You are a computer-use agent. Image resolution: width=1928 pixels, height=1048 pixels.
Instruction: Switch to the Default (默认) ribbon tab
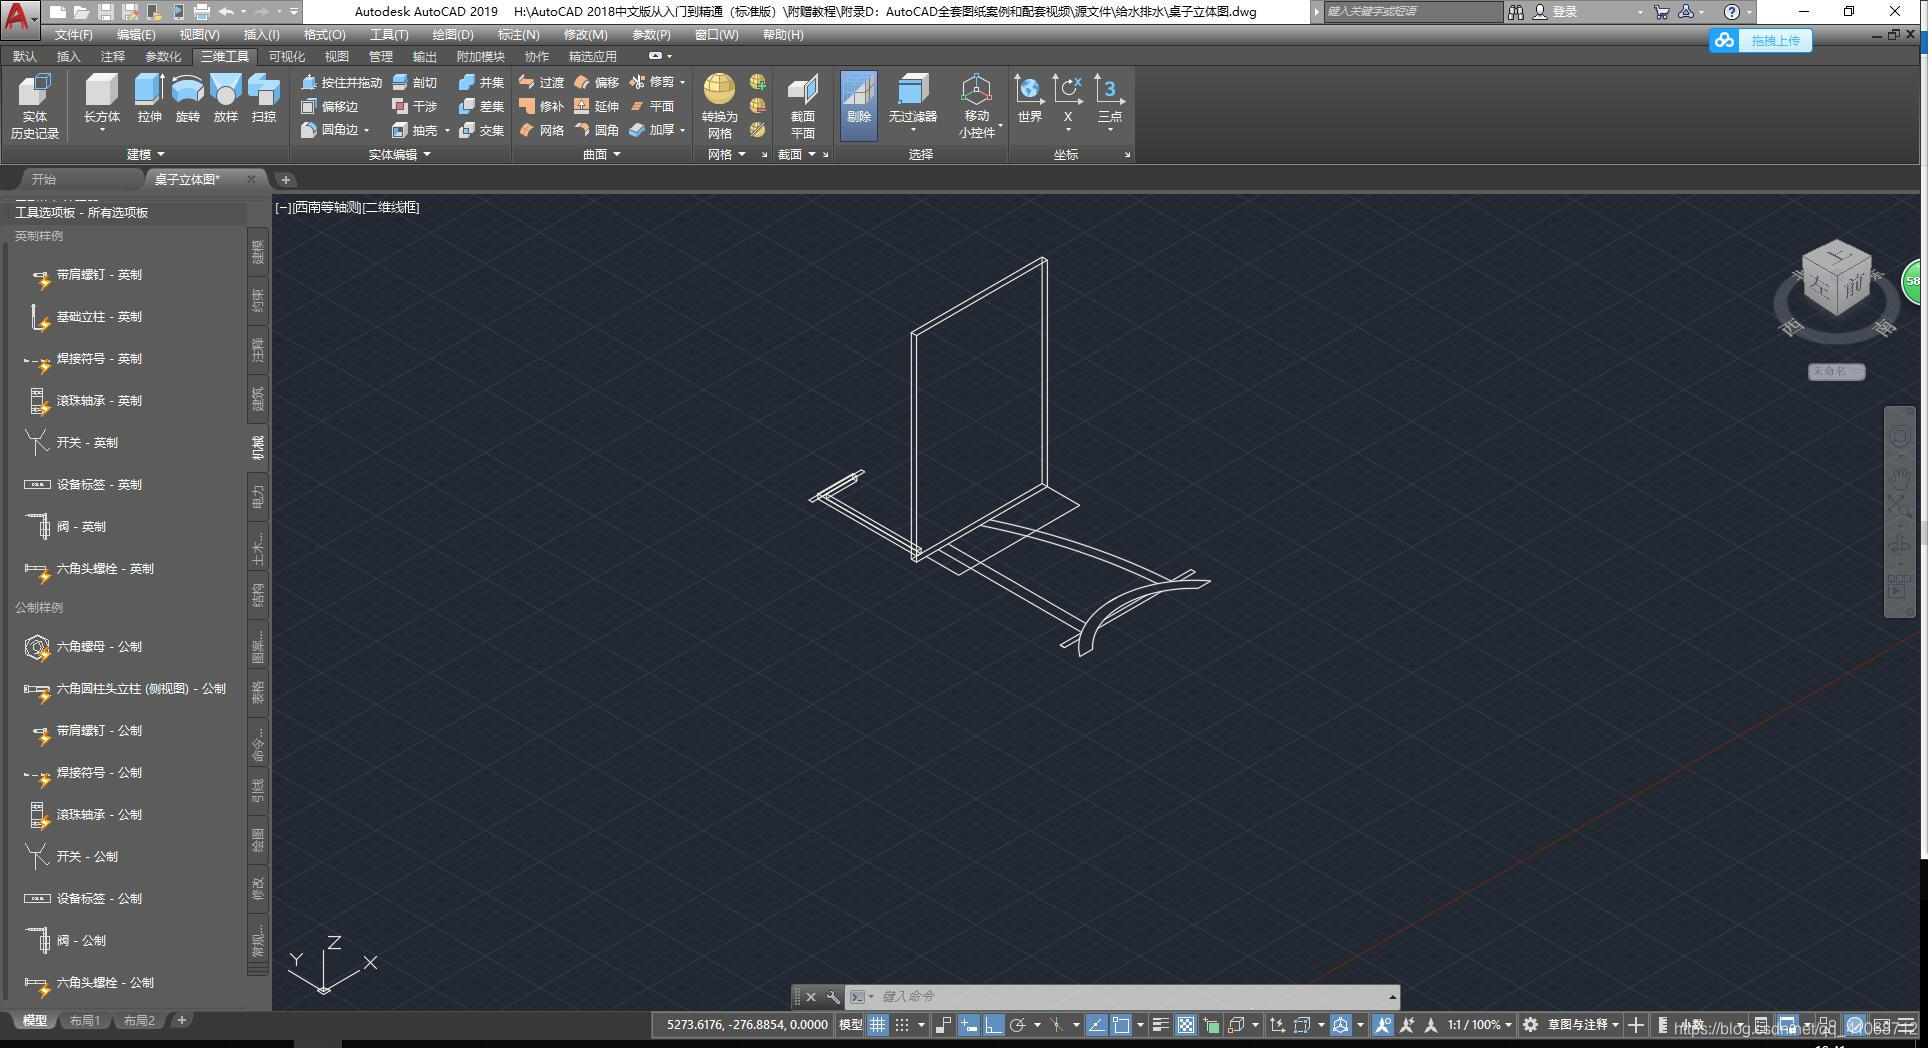(25, 57)
